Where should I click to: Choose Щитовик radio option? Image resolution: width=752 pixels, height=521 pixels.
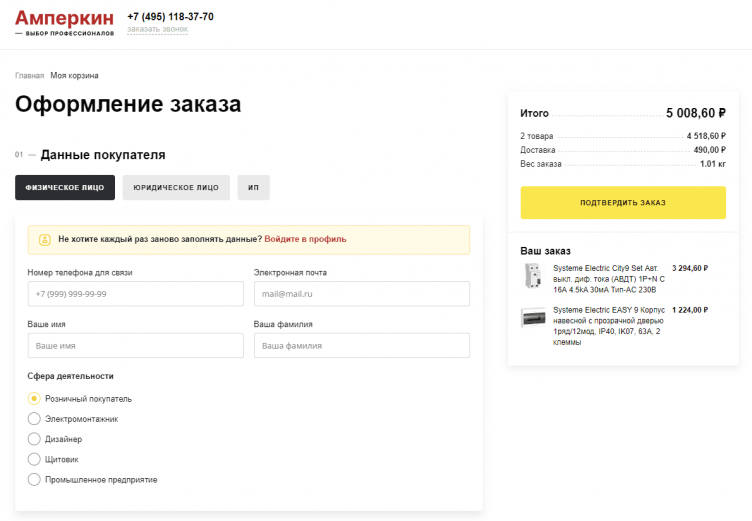coord(34,459)
